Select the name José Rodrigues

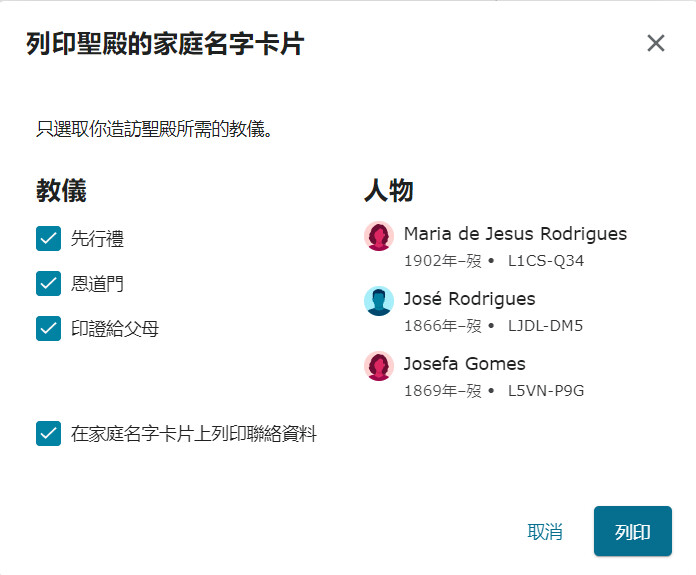tap(469, 299)
